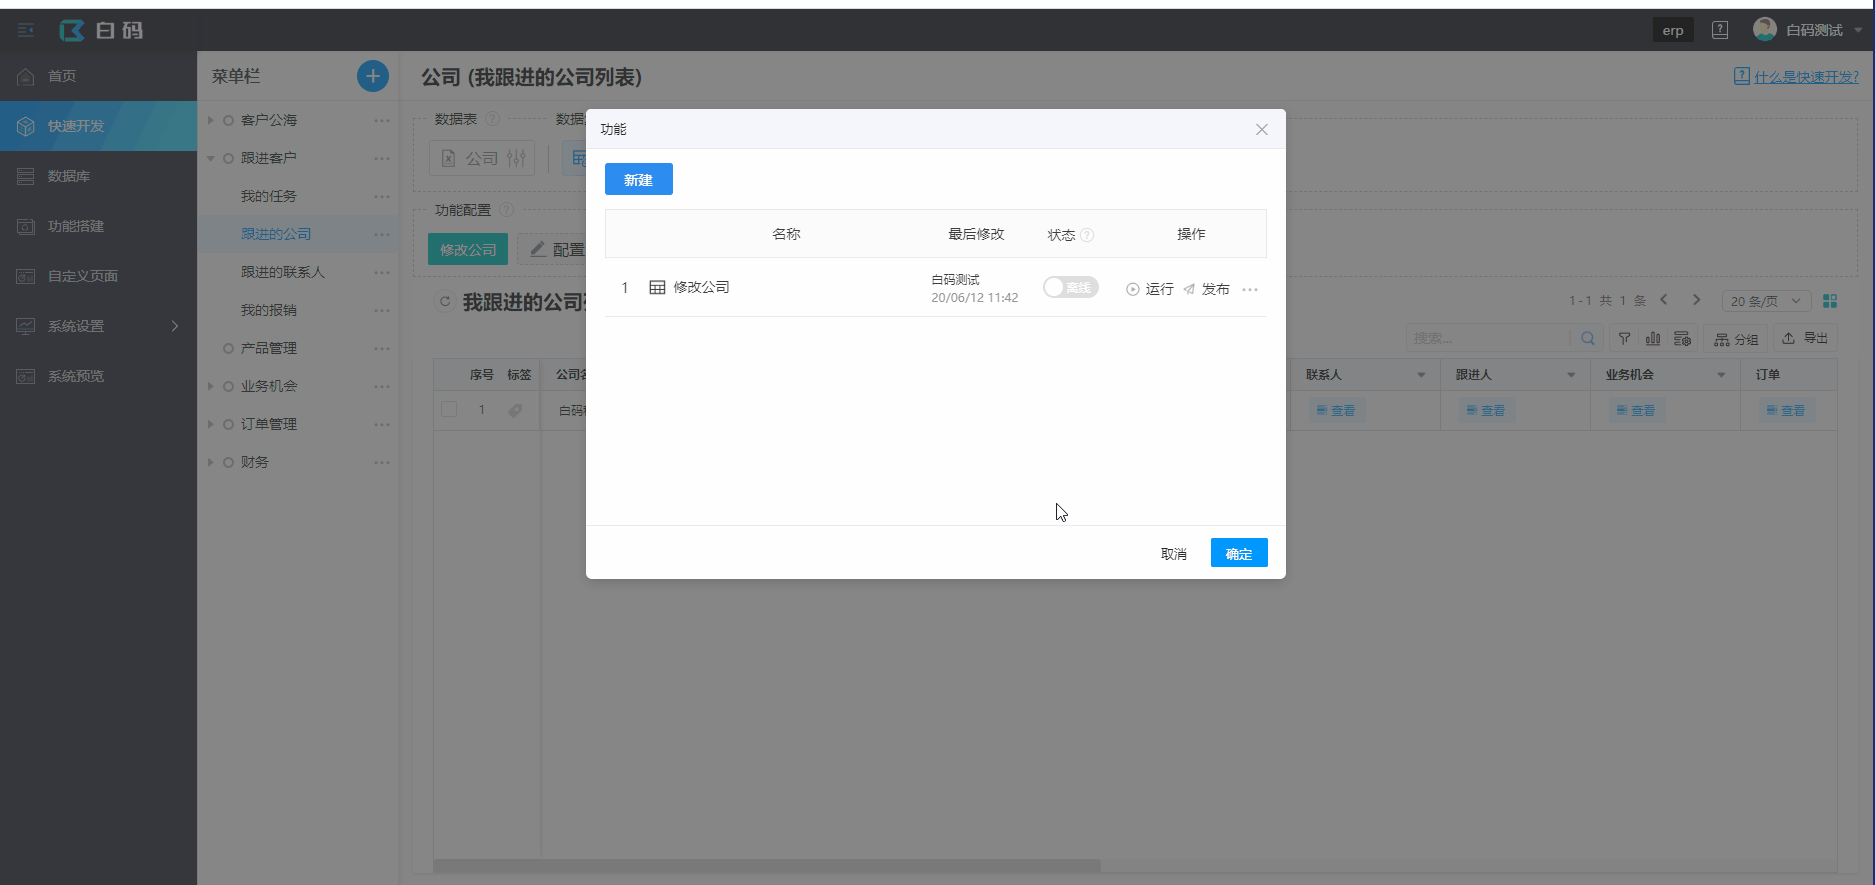Expand the 订单管理 tree node
Viewport: 1875px width, 885px height.
(x=210, y=424)
